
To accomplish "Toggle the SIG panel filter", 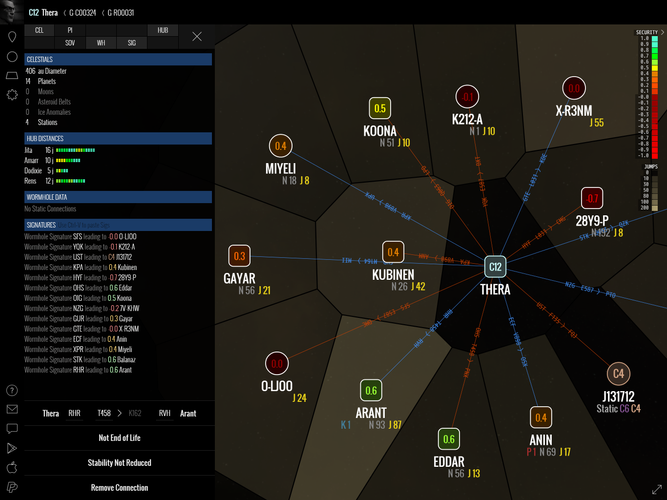I will 132,43.
